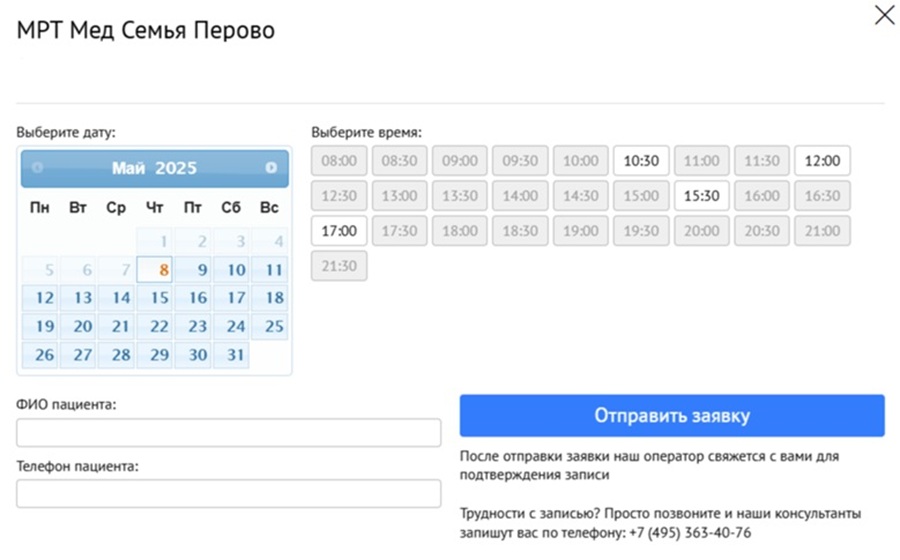Click the 18:00 time slot
This screenshot has width=900, height=560.
(x=460, y=231)
